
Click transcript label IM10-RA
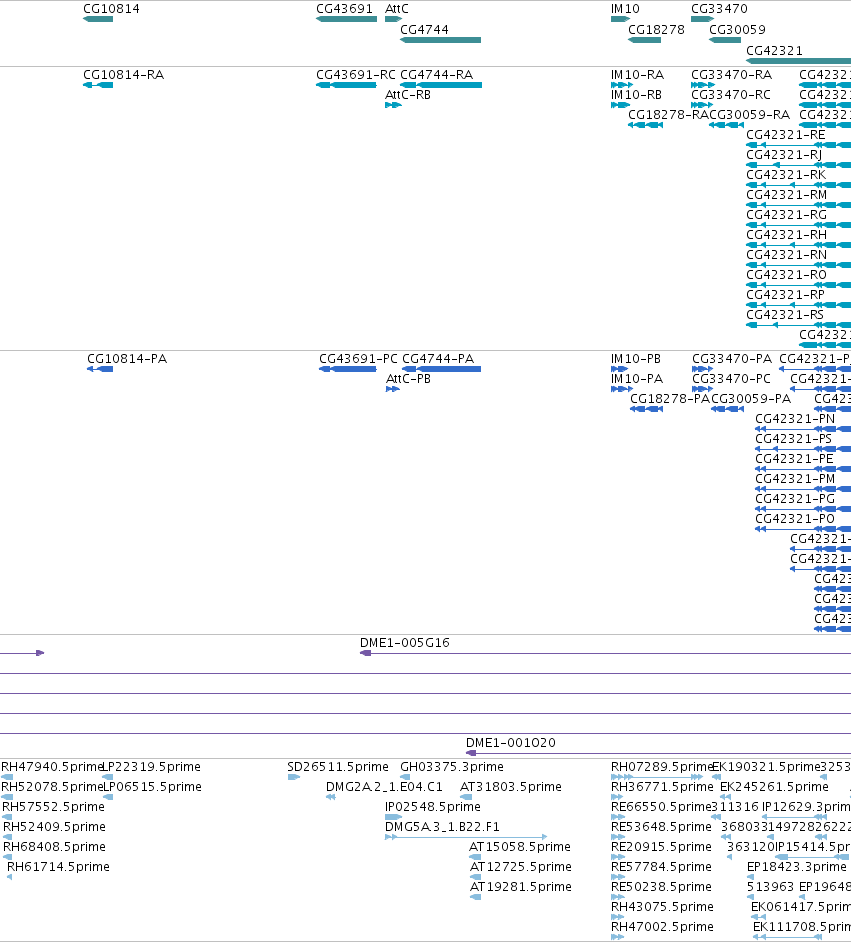pos(637,75)
